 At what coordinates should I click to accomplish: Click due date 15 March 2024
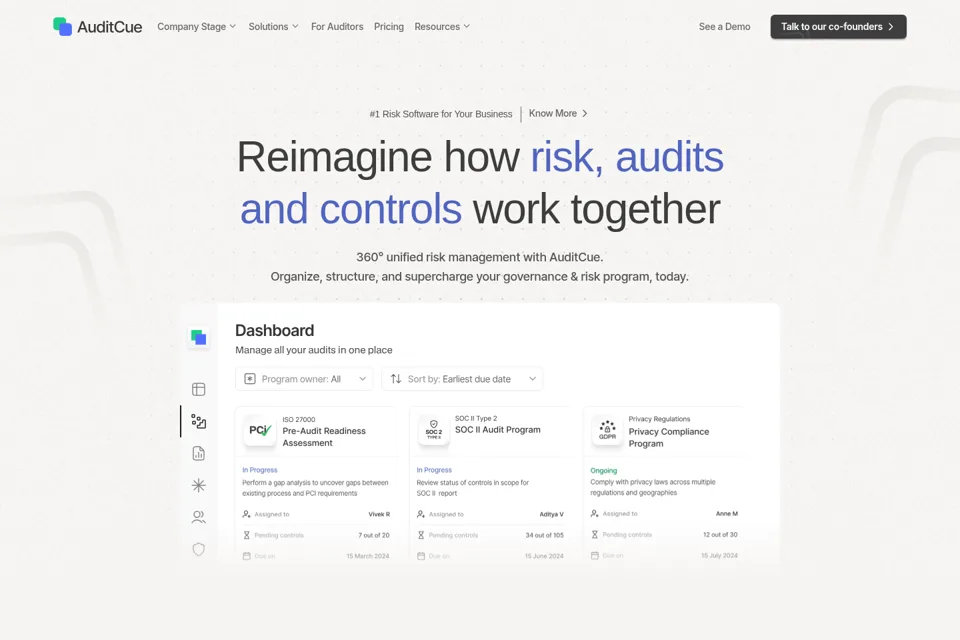(368, 555)
